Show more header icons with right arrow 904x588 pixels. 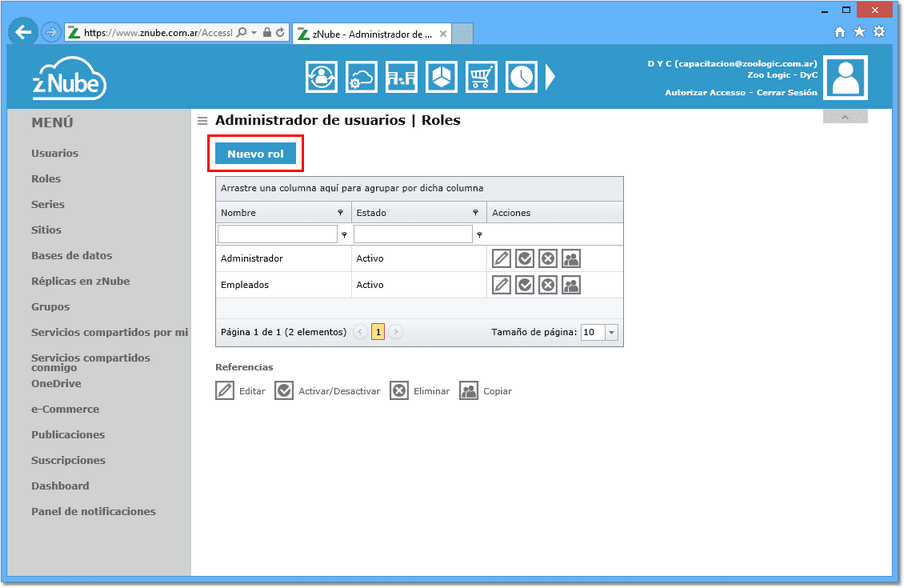pyautogui.click(x=551, y=77)
